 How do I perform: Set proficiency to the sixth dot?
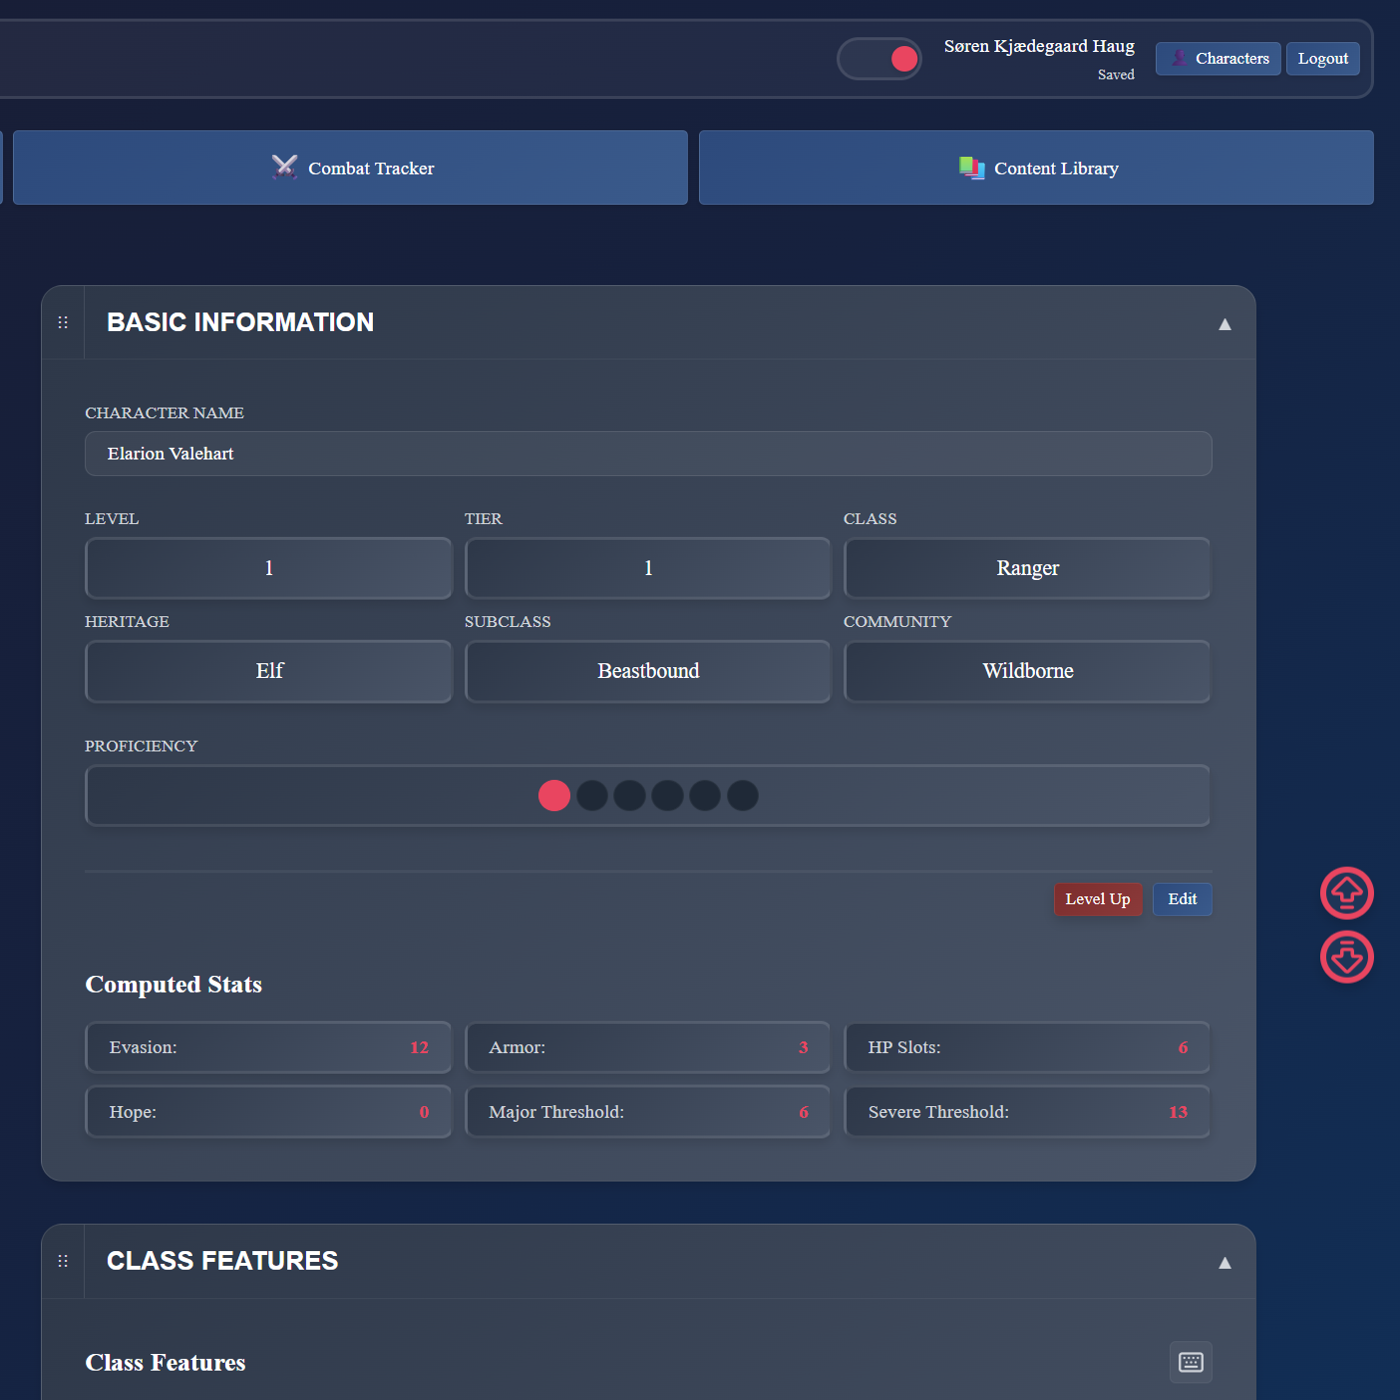coord(742,796)
